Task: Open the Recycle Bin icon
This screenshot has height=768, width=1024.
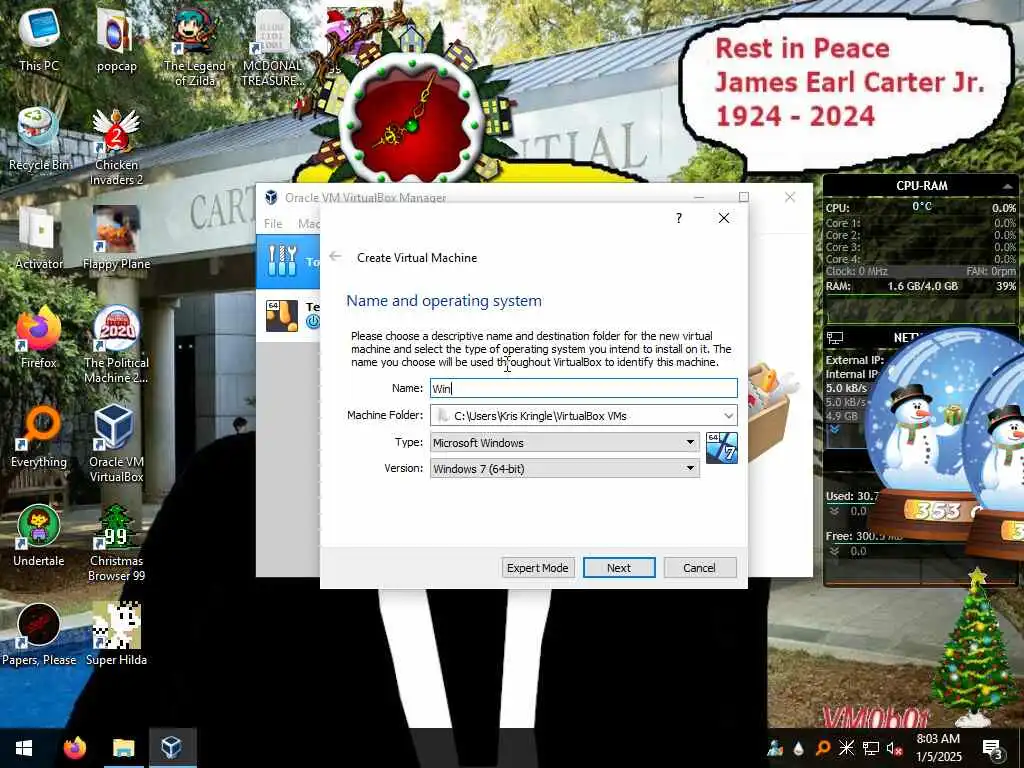Action: click(39, 139)
